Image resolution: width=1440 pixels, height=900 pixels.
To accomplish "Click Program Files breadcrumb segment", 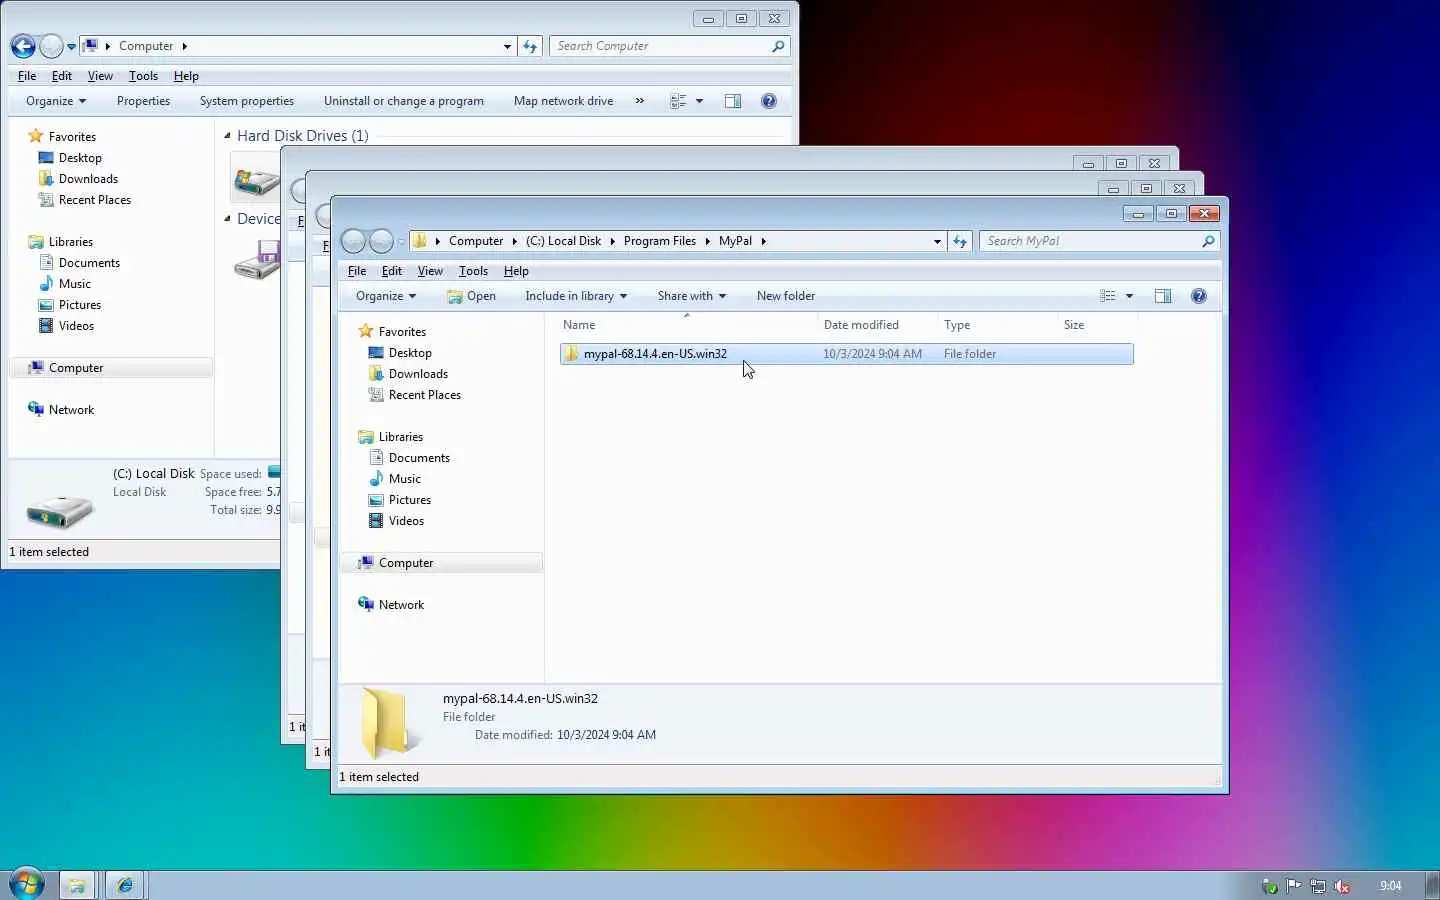I will (660, 241).
